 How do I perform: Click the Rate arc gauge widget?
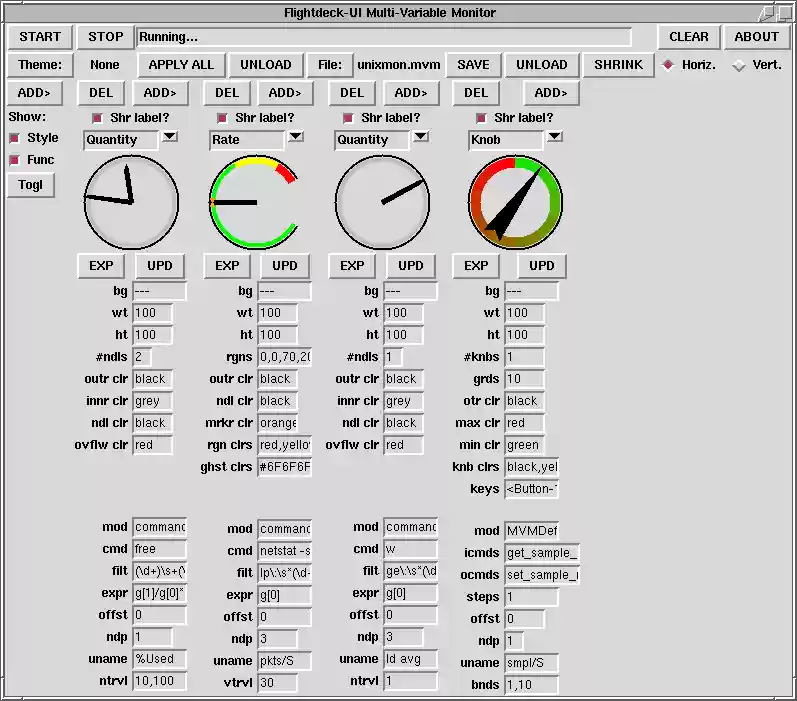(x=254, y=202)
